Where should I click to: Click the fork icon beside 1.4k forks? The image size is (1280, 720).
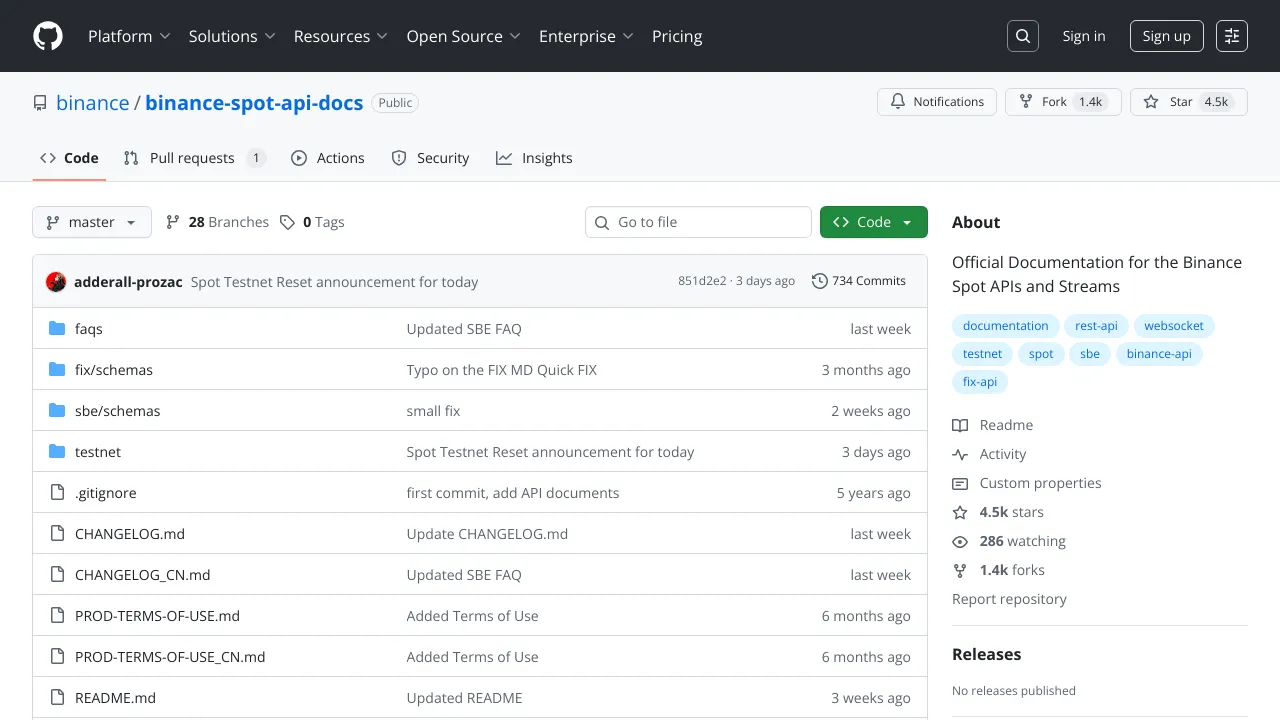960,570
